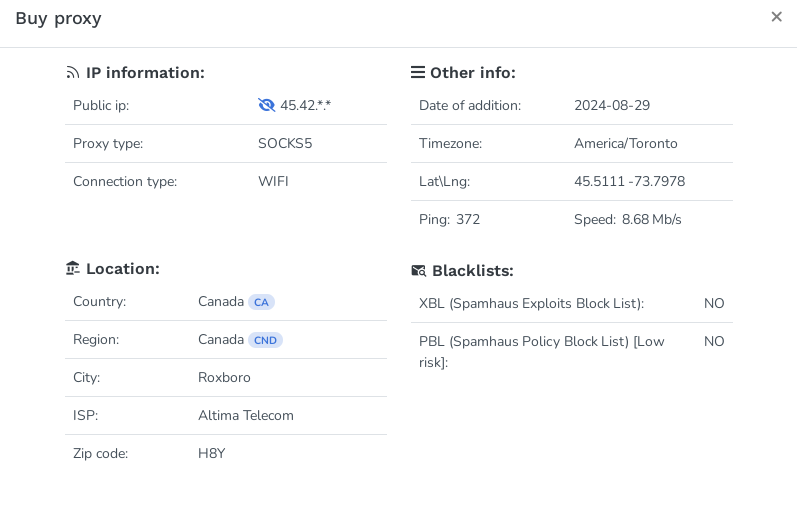Viewport: 797px width, 512px height.
Task: Click the Lat\Lng coordinates value
Action: pyautogui.click(x=629, y=181)
